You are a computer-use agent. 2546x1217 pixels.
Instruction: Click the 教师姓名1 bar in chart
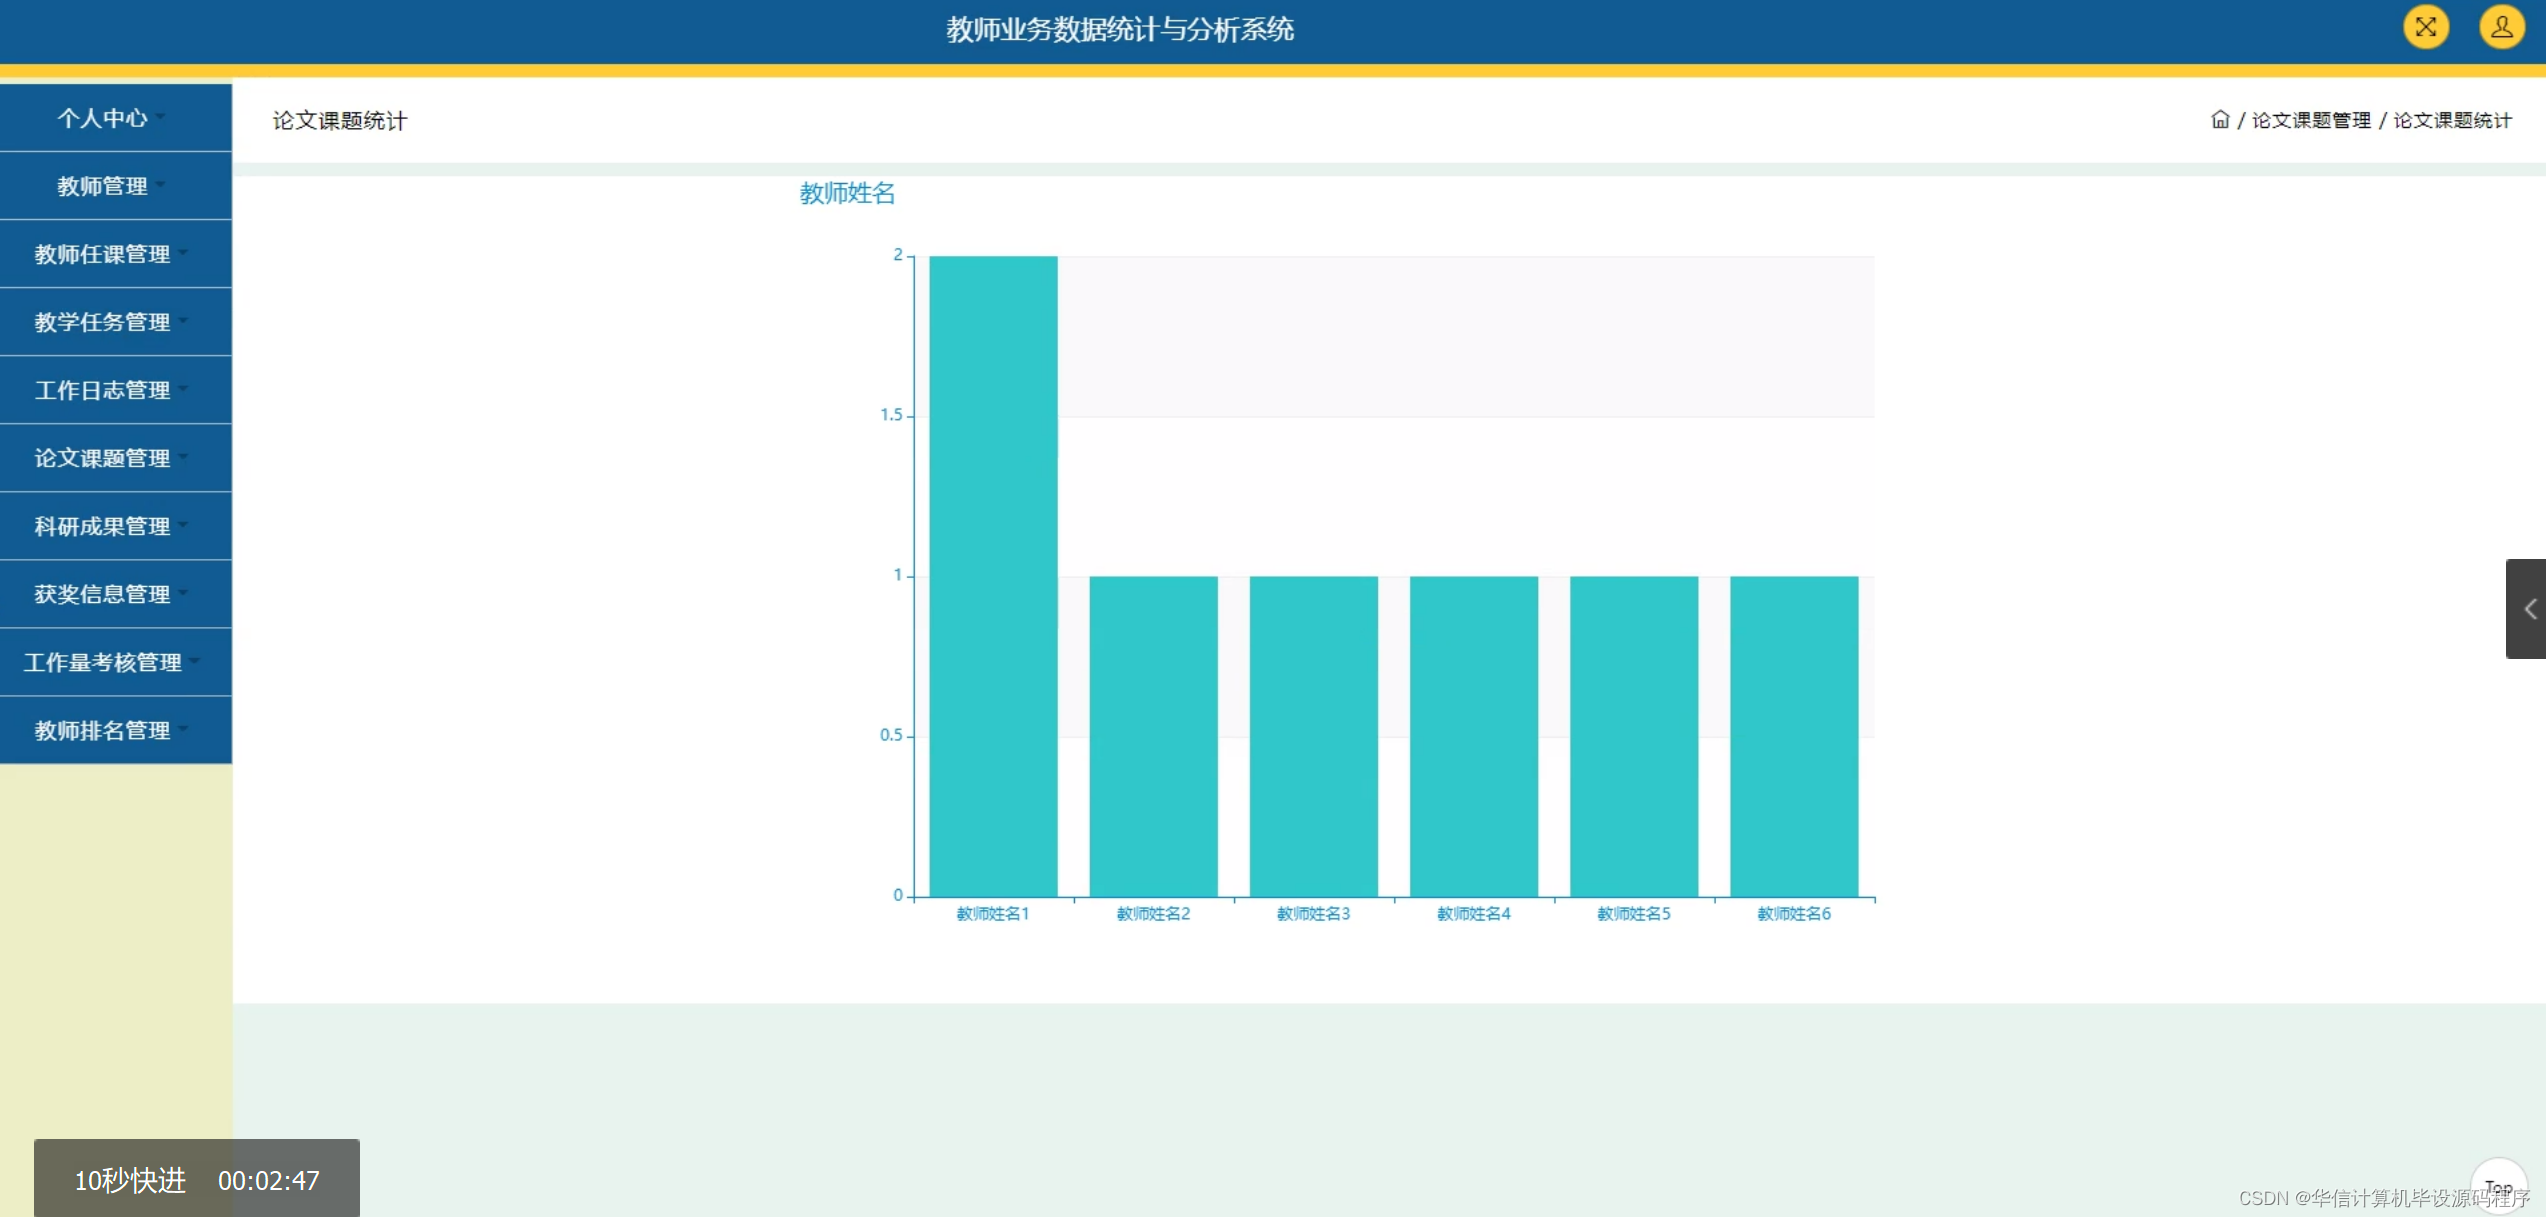(x=993, y=576)
